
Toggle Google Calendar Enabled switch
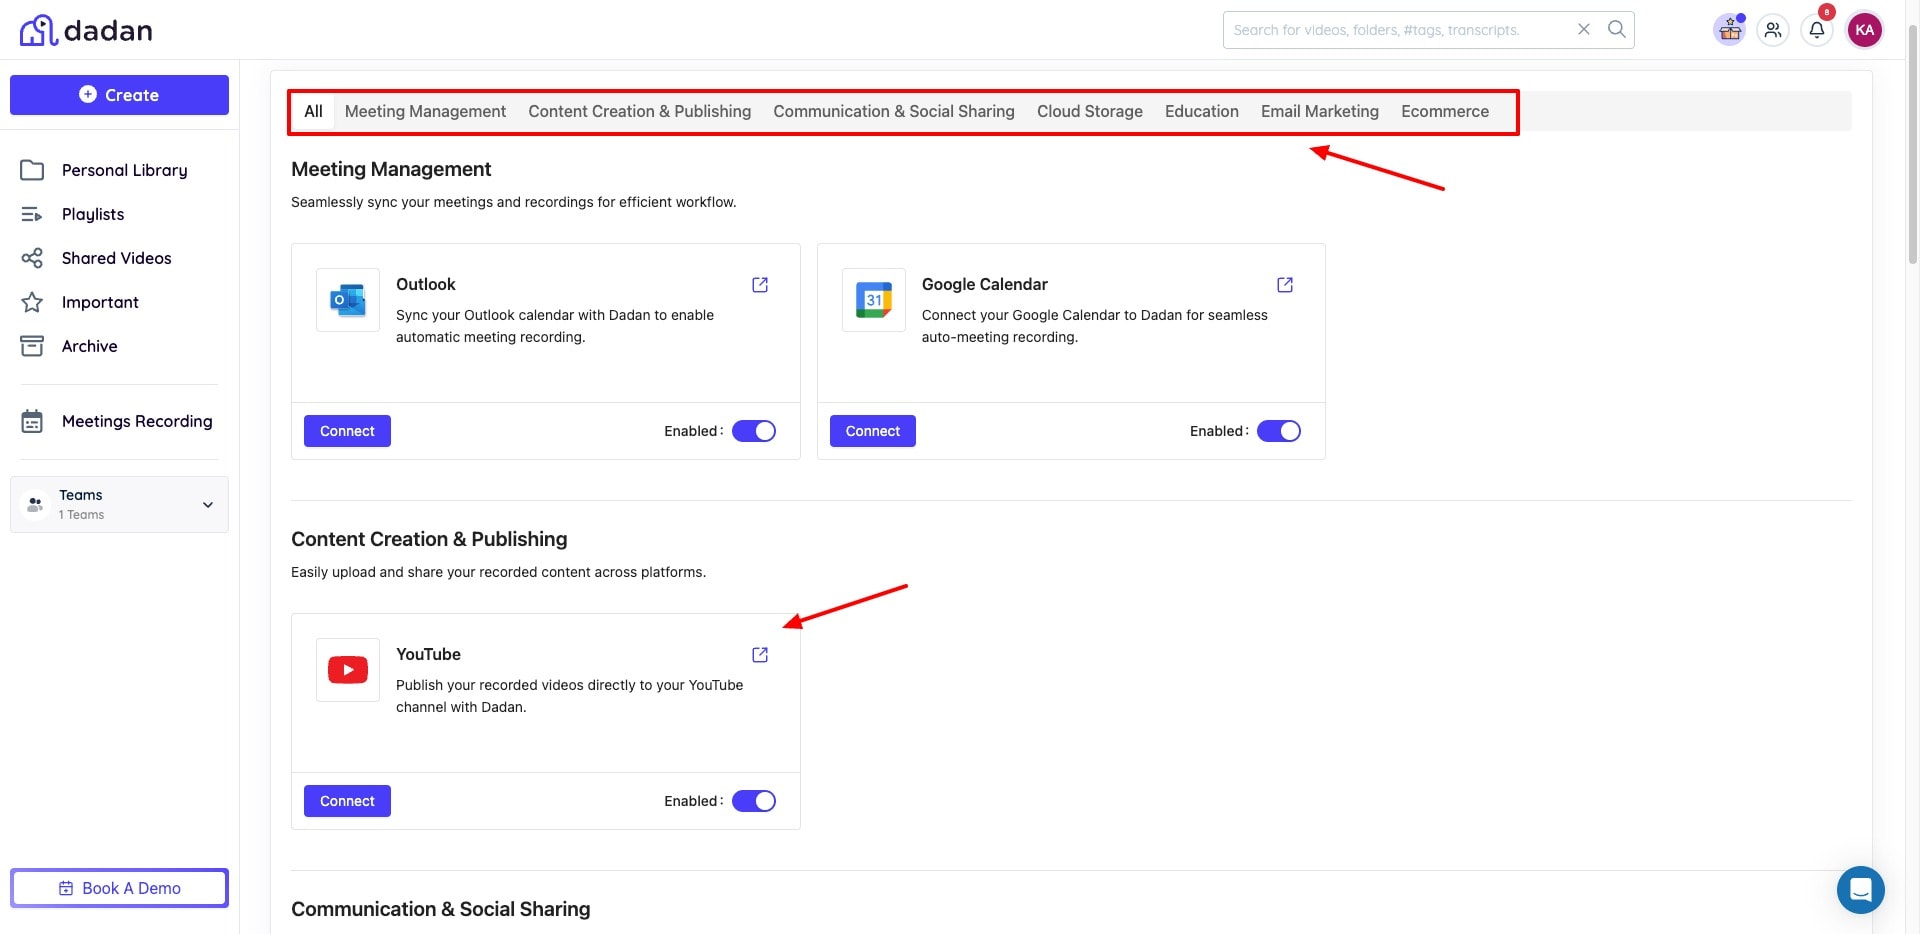1278,431
